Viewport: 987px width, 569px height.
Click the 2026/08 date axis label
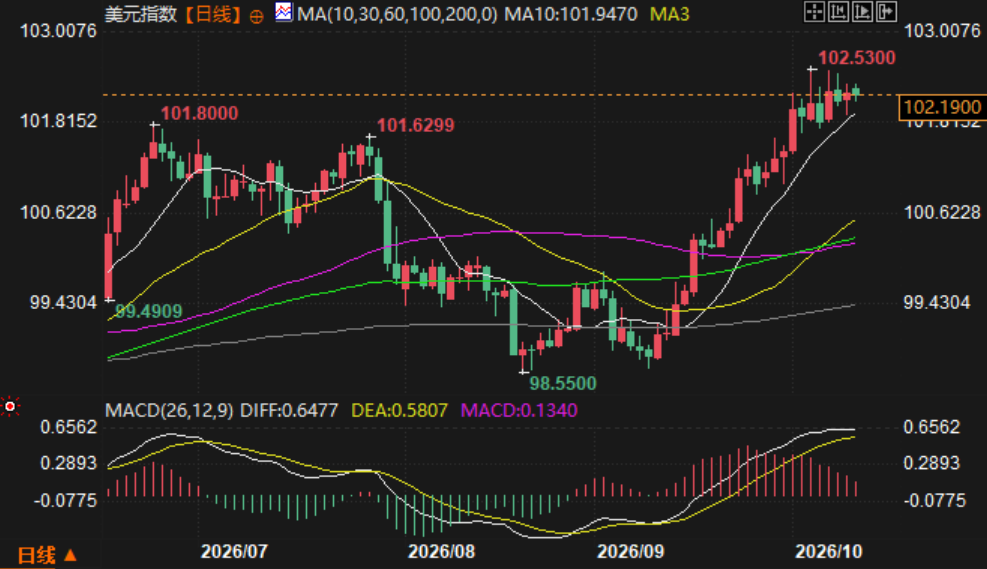[441, 552]
